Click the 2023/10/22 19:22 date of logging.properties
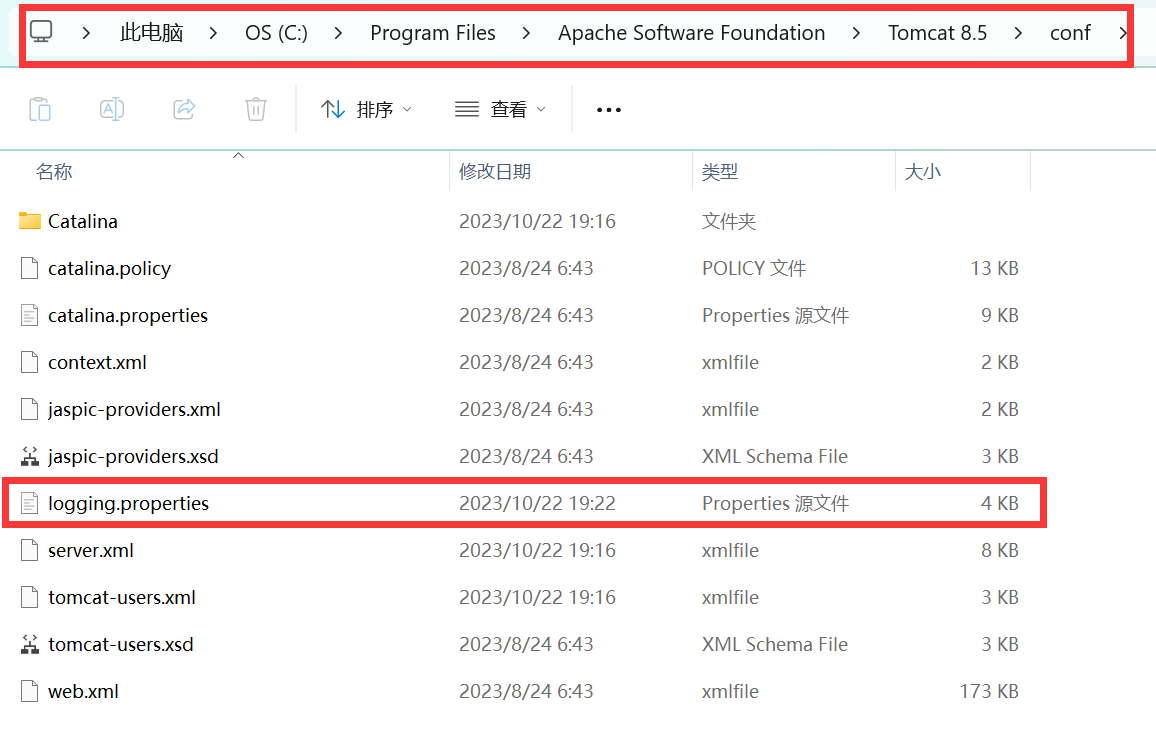1156x741 pixels. [x=537, y=504]
